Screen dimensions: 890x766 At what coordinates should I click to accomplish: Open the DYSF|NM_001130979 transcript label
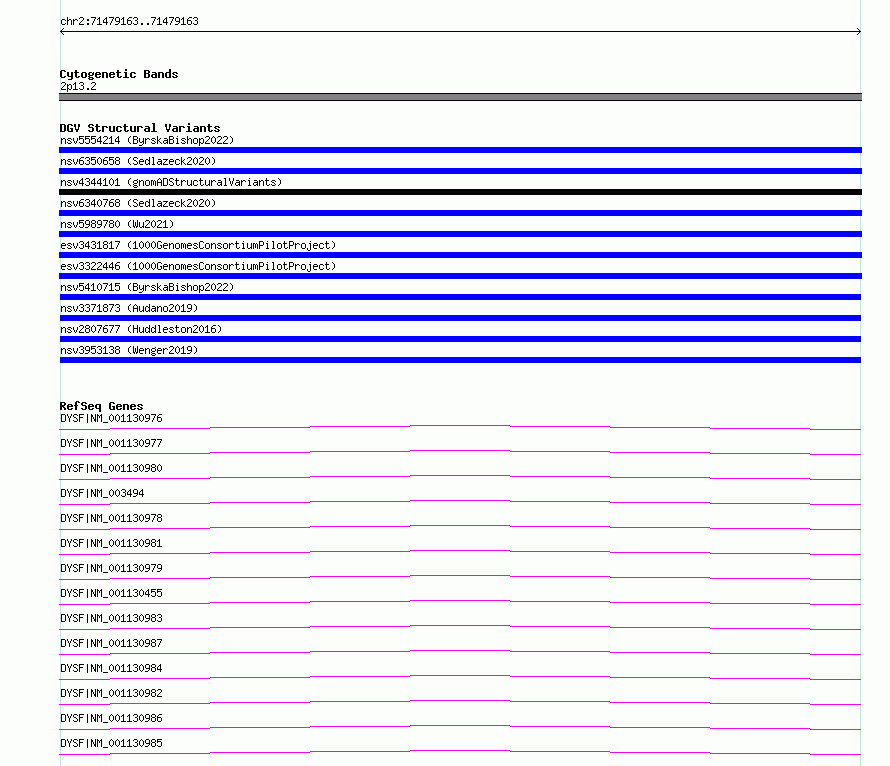click(x=111, y=568)
